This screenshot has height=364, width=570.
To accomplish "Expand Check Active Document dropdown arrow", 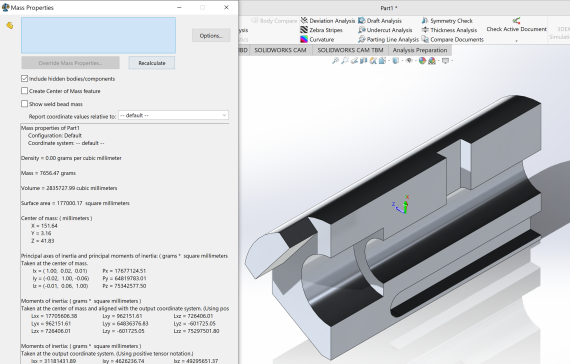I will pos(517,41).
